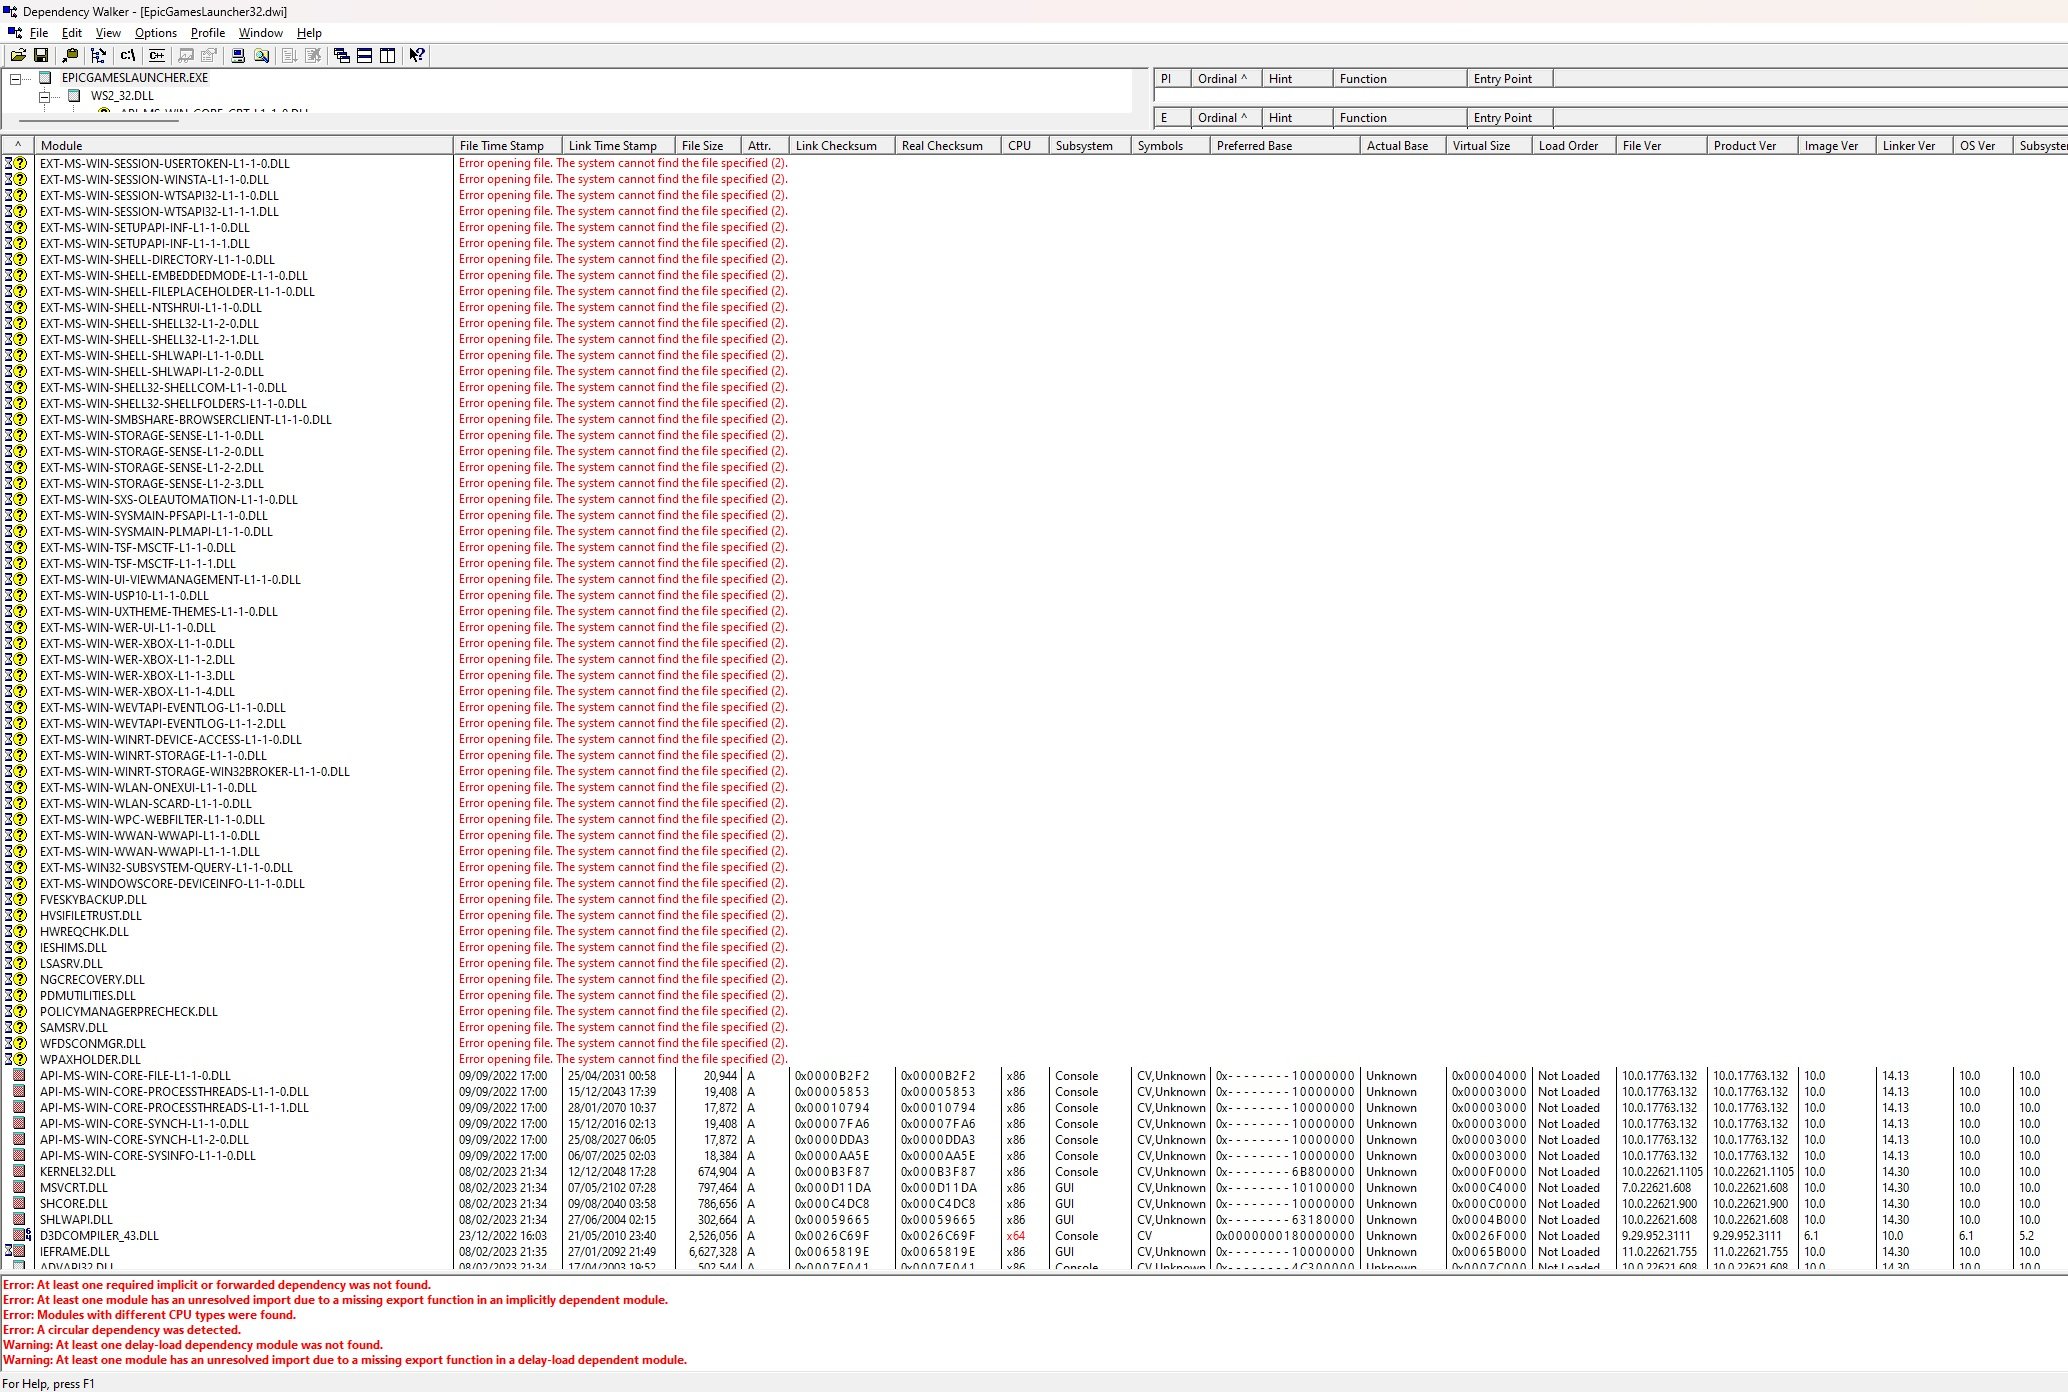Click the sort-arrow column header beside Module
Screen dimensions: 2068x1392
[18, 146]
